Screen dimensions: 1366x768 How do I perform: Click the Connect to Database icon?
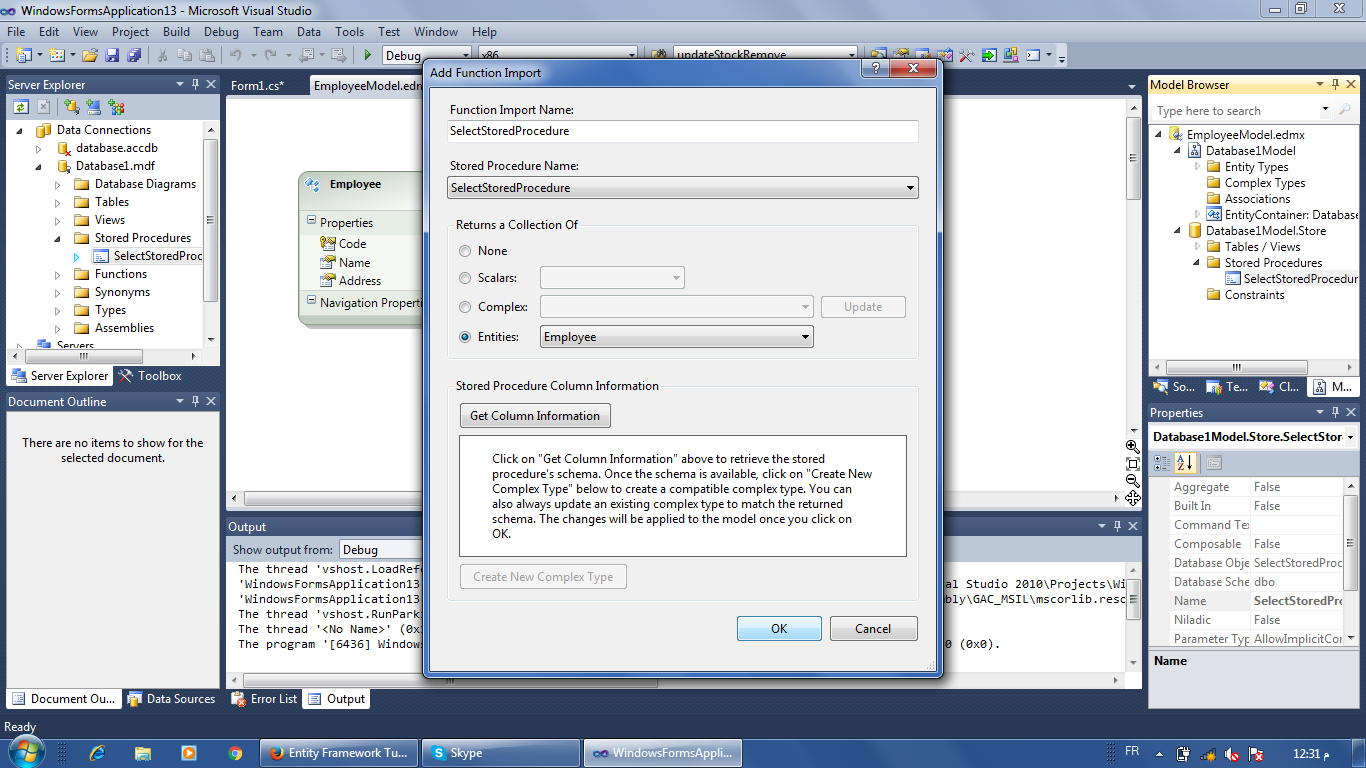(x=70, y=106)
